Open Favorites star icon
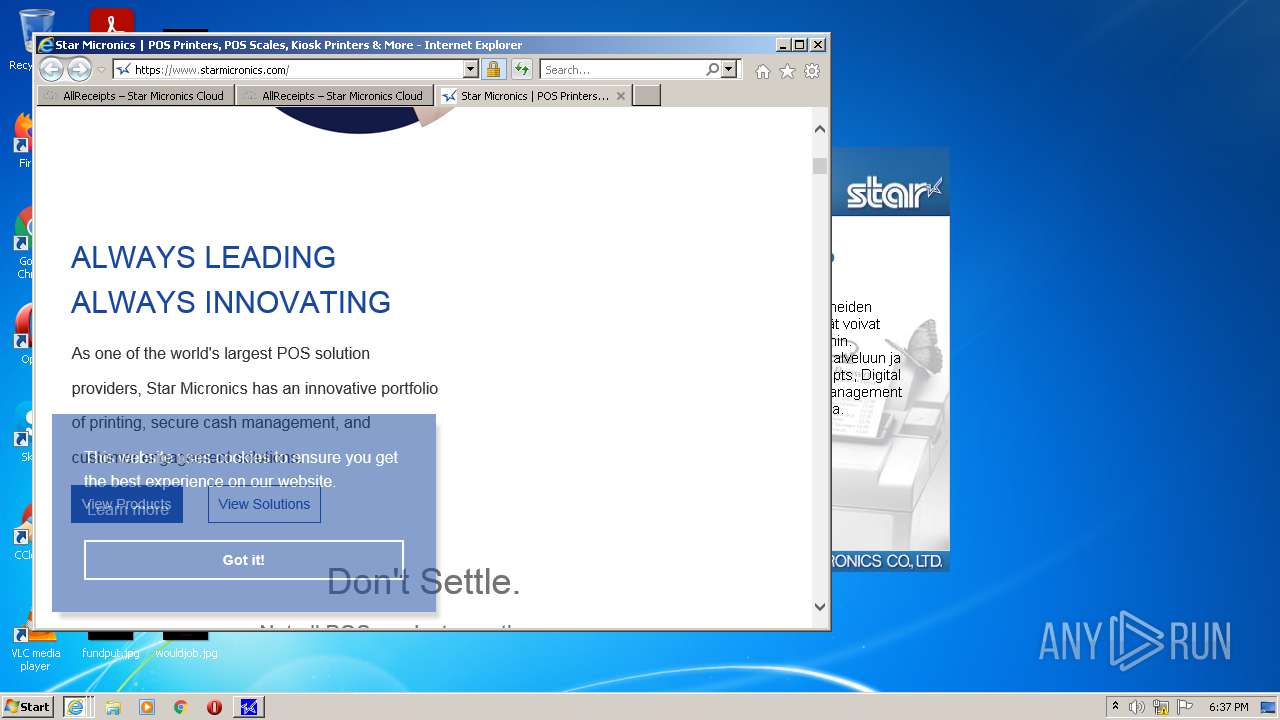The width and height of the screenshot is (1280, 720). coord(787,71)
